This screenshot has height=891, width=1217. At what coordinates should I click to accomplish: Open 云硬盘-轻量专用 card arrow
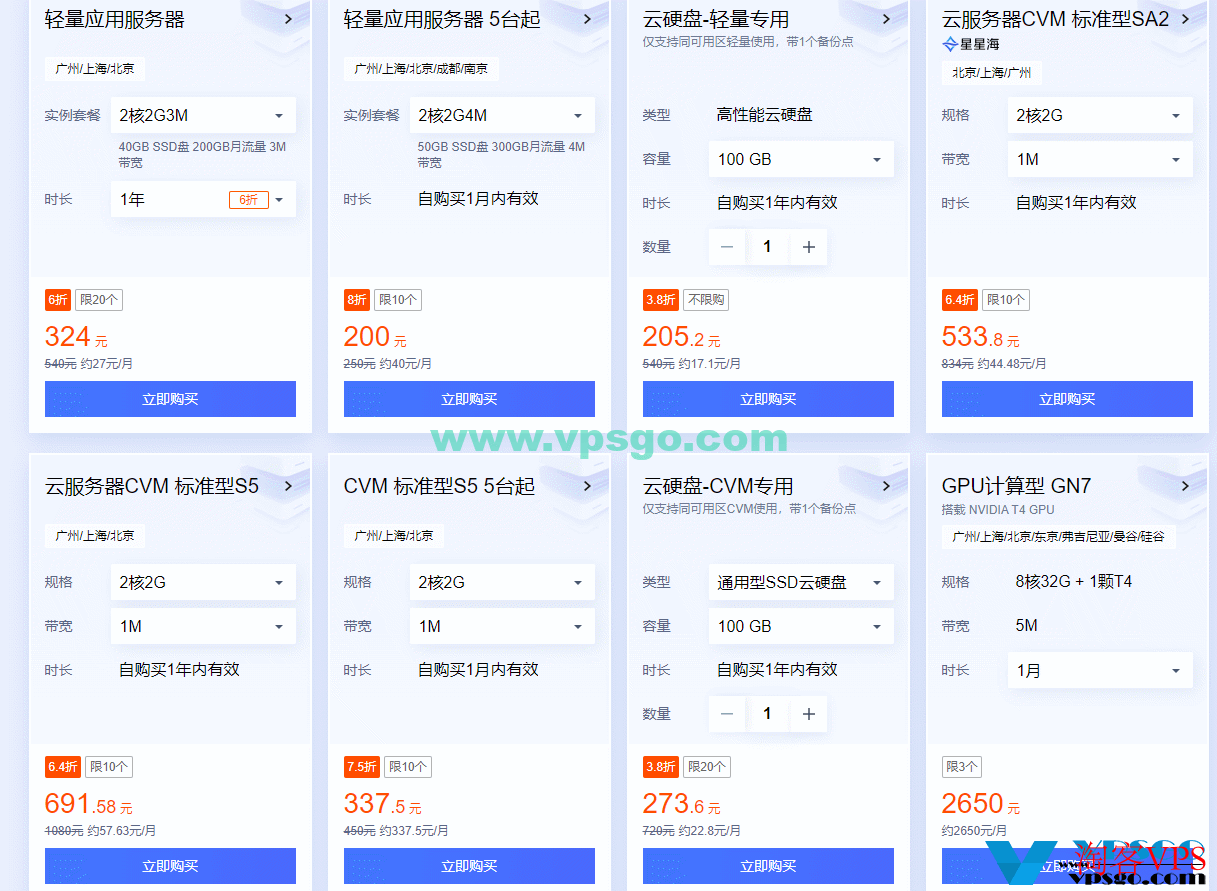pyautogui.click(x=886, y=19)
